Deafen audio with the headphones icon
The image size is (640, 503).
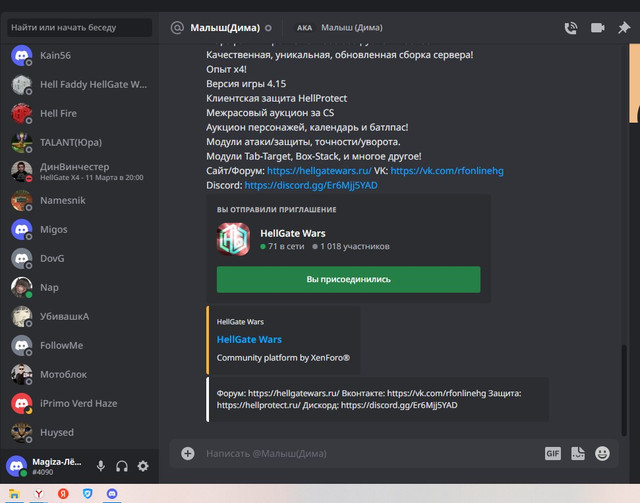coord(122,466)
